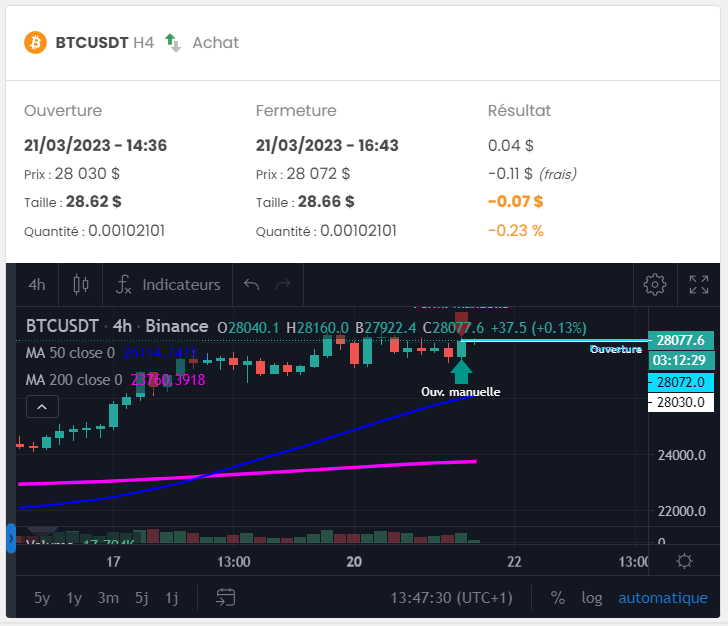Click the red manual close marker
This screenshot has height=626, width=728.
461,323
